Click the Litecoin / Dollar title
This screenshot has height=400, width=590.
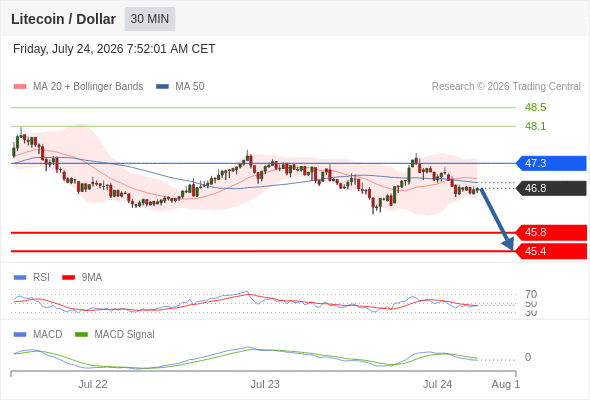point(63,19)
